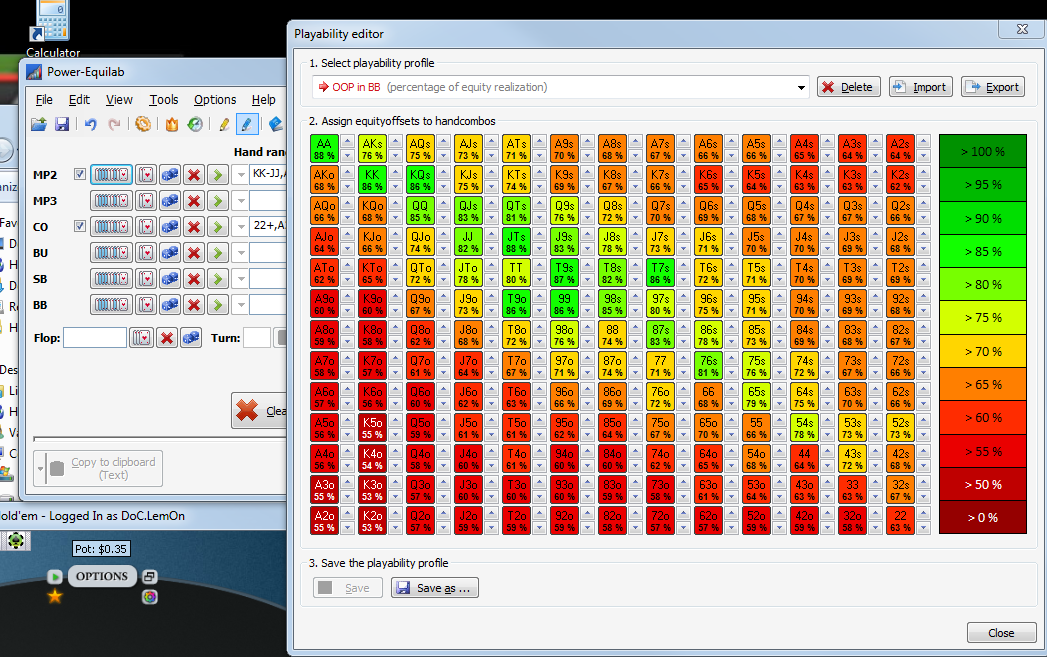Click random dice icon in MP3 row
The width and height of the screenshot is (1047, 657).
[170, 200]
